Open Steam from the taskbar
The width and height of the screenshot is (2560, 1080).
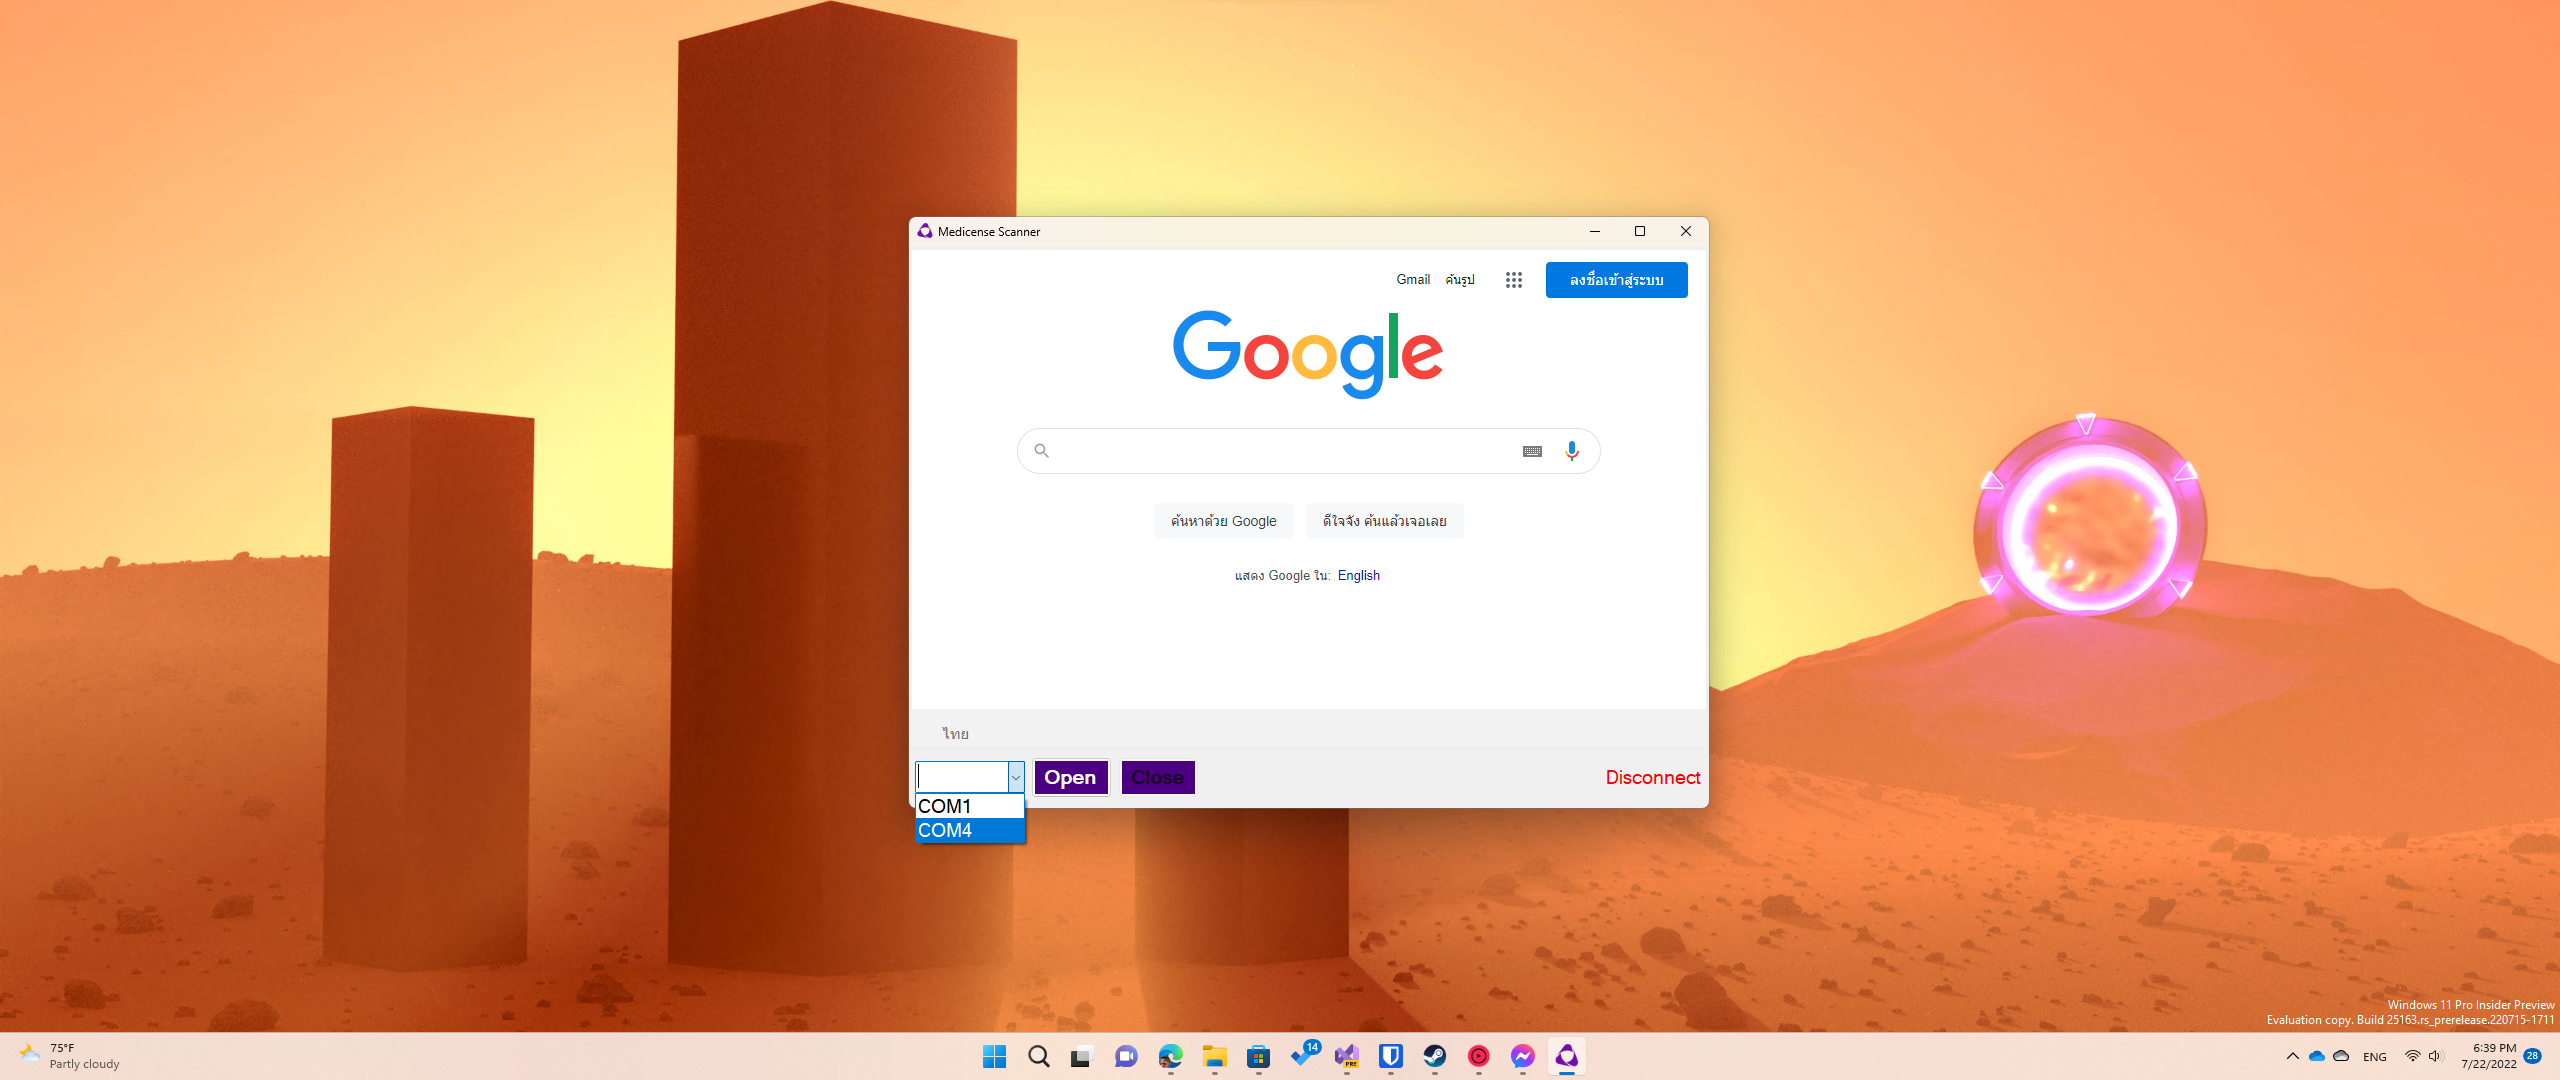point(1434,1056)
